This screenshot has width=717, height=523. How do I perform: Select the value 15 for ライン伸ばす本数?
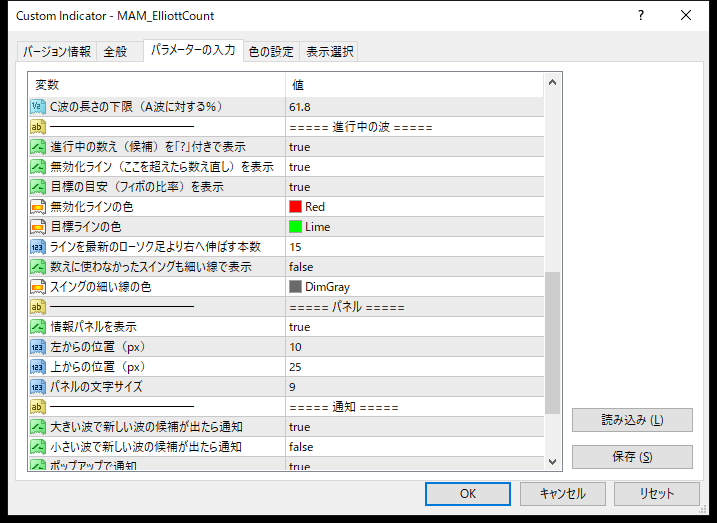295,247
